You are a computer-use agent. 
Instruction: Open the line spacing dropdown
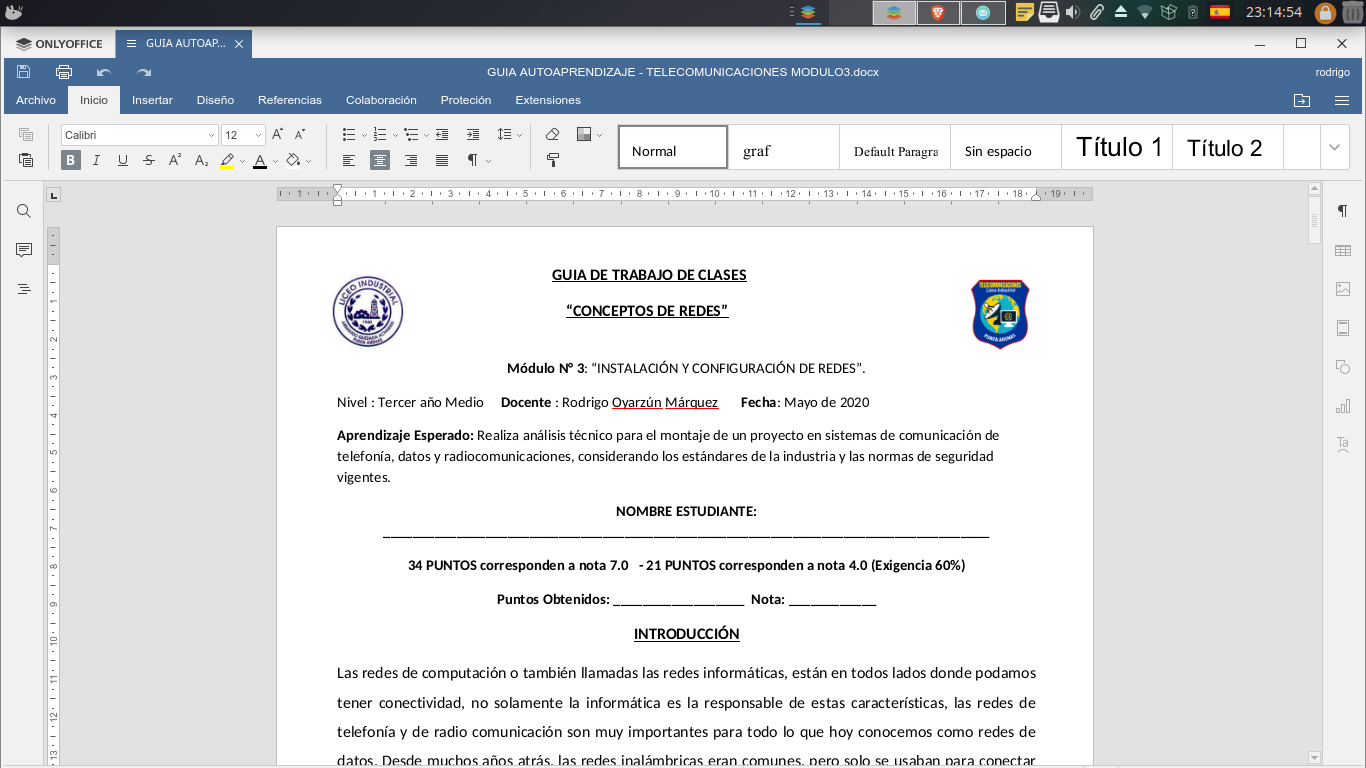[x=509, y=134]
